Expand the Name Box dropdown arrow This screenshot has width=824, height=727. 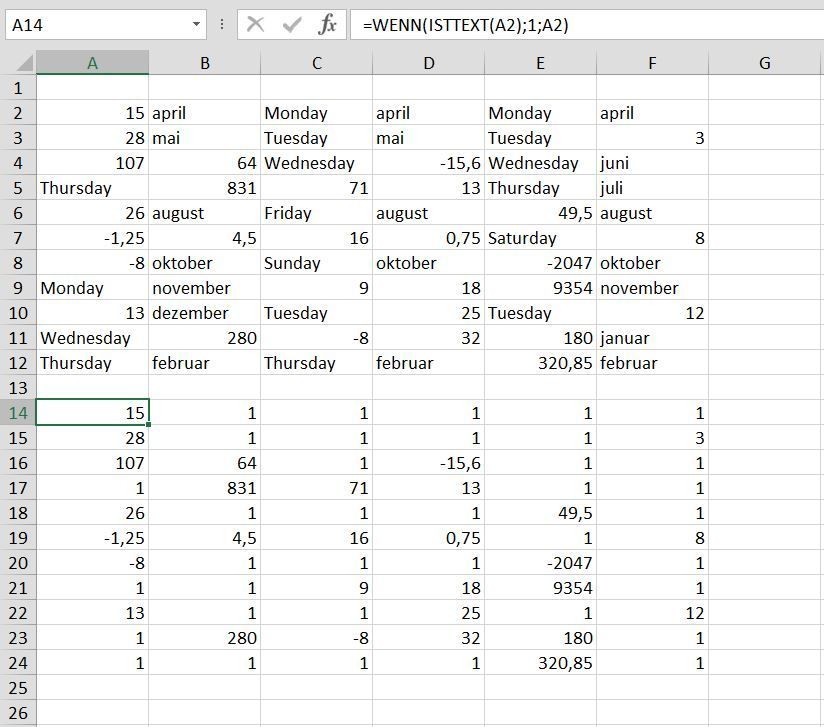point(196,24)
